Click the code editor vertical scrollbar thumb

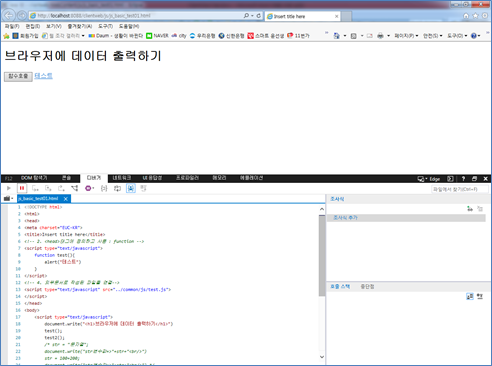[x=322, y=256]
